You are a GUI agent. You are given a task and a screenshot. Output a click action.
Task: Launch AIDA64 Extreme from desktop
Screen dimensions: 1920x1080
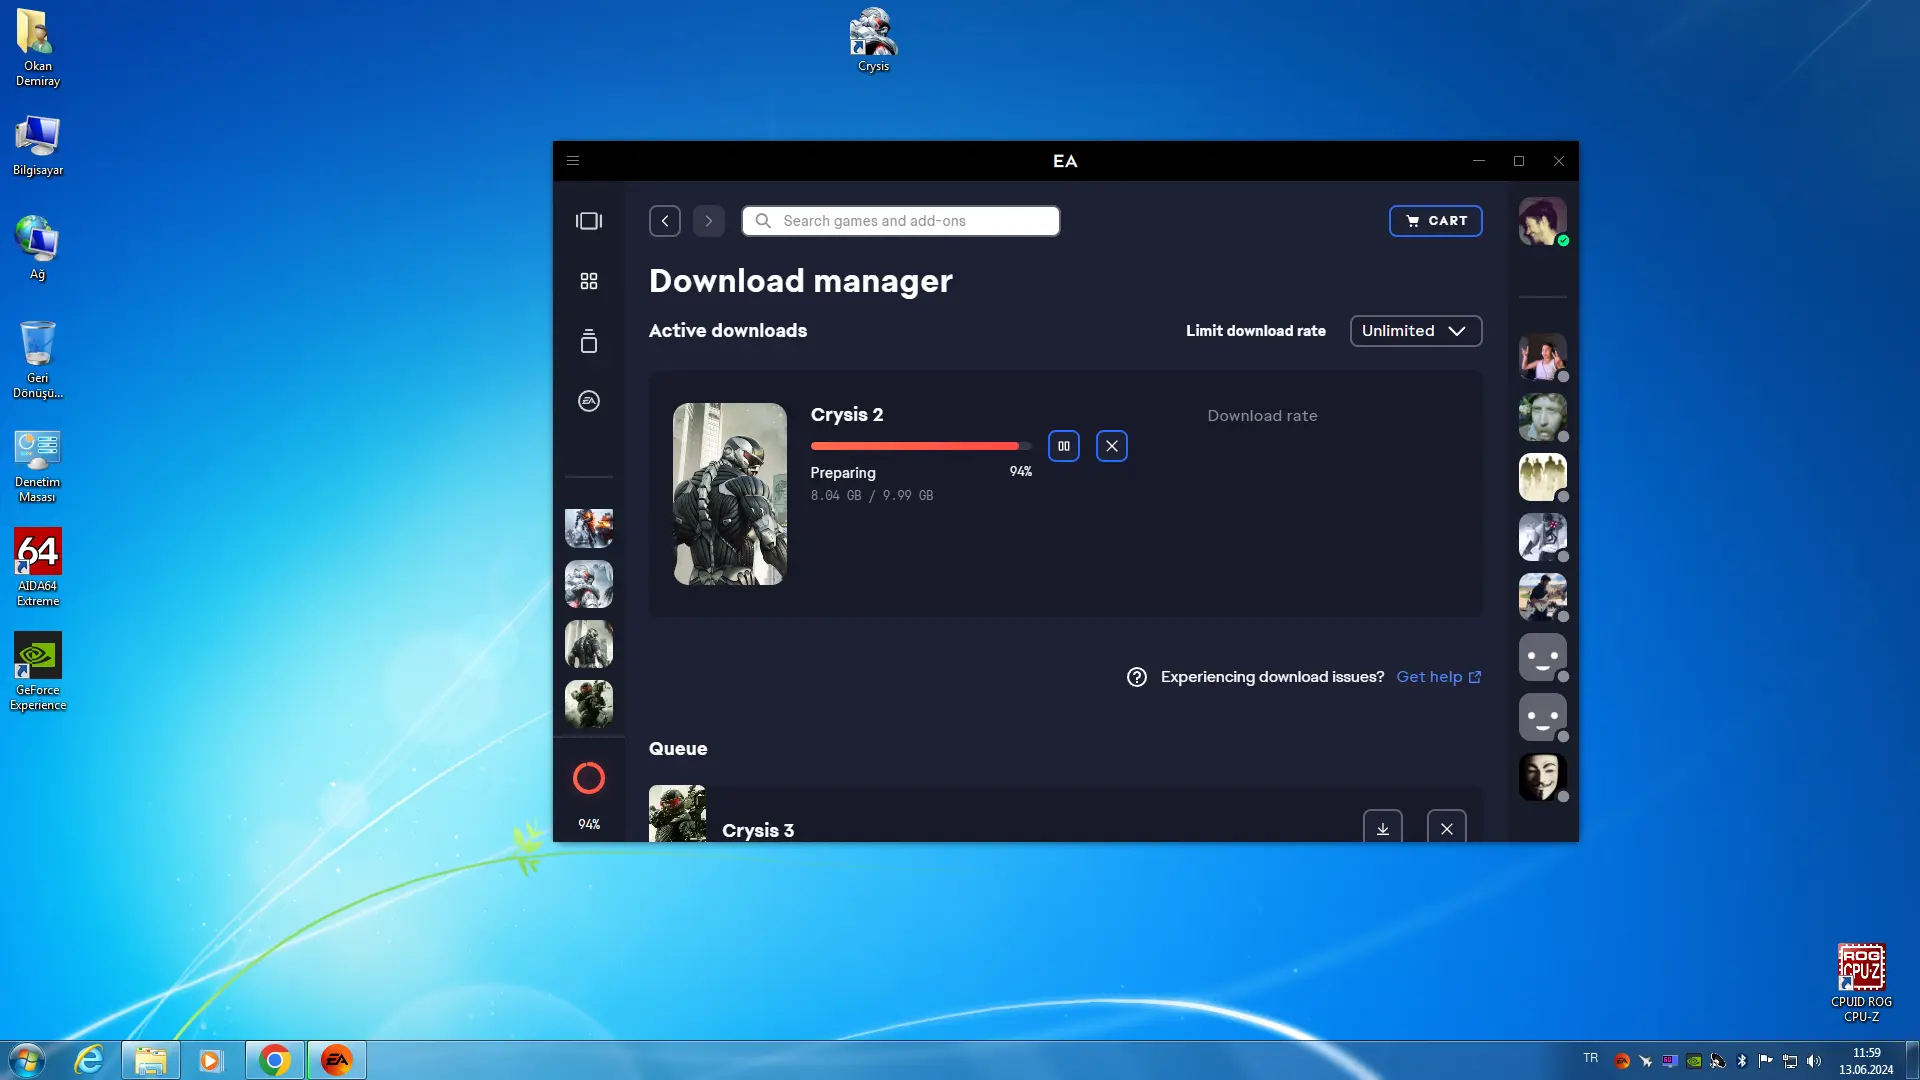[x=37, y=568]
